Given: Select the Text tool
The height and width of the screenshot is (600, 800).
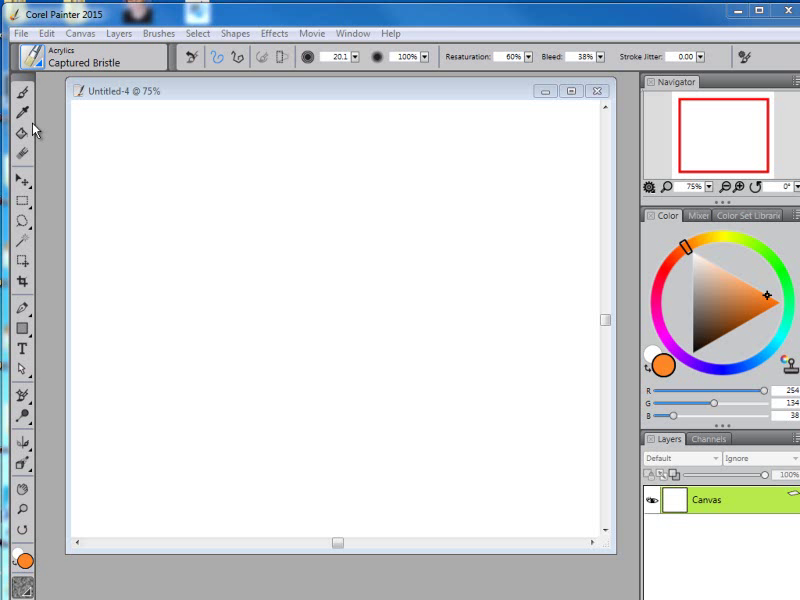Looking at the screenshot, I should click(22, 347).
